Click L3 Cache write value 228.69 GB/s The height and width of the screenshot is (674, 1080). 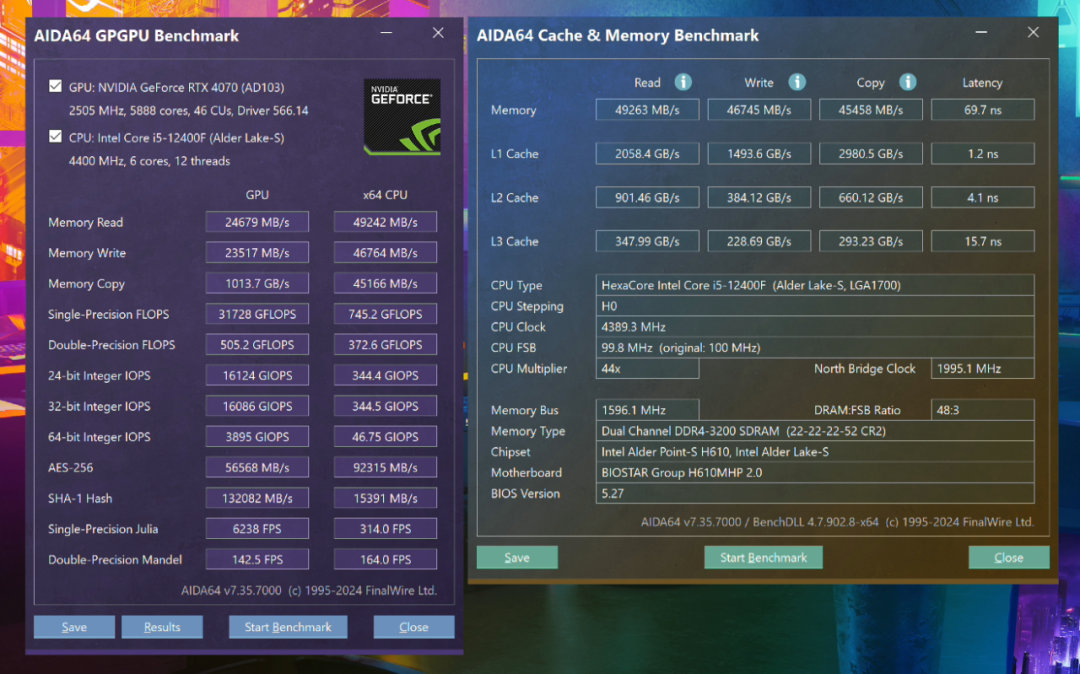(759, 242)
